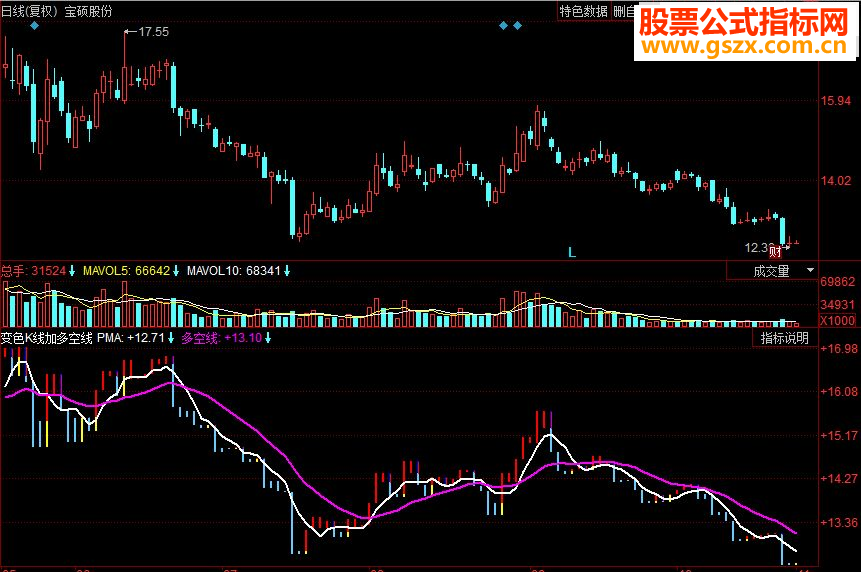Click the left one of the paired blue diamond markers

click(x=504, y=26)
